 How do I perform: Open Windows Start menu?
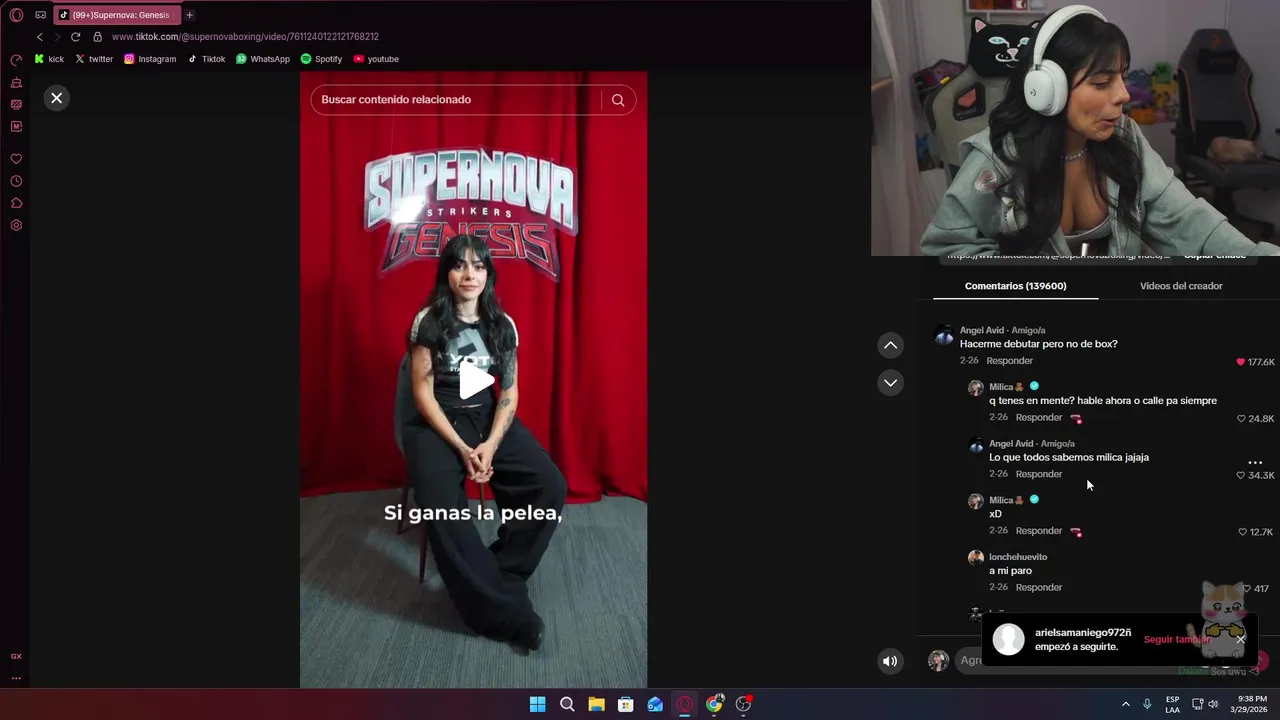537,704
